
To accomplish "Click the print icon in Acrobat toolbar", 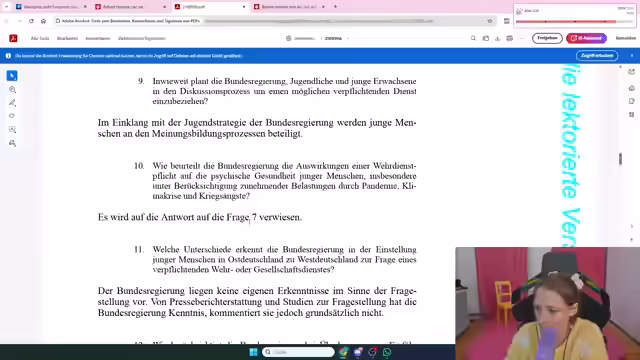I will (x=509, y=38).
